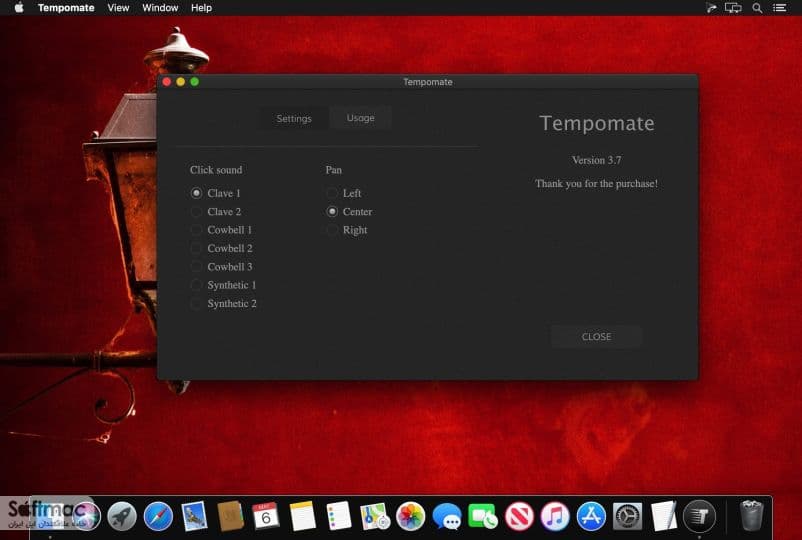Open Photos from the dock
Viewport: 802px width, 540px height.
pyautogui.click(x=411, y=516)
